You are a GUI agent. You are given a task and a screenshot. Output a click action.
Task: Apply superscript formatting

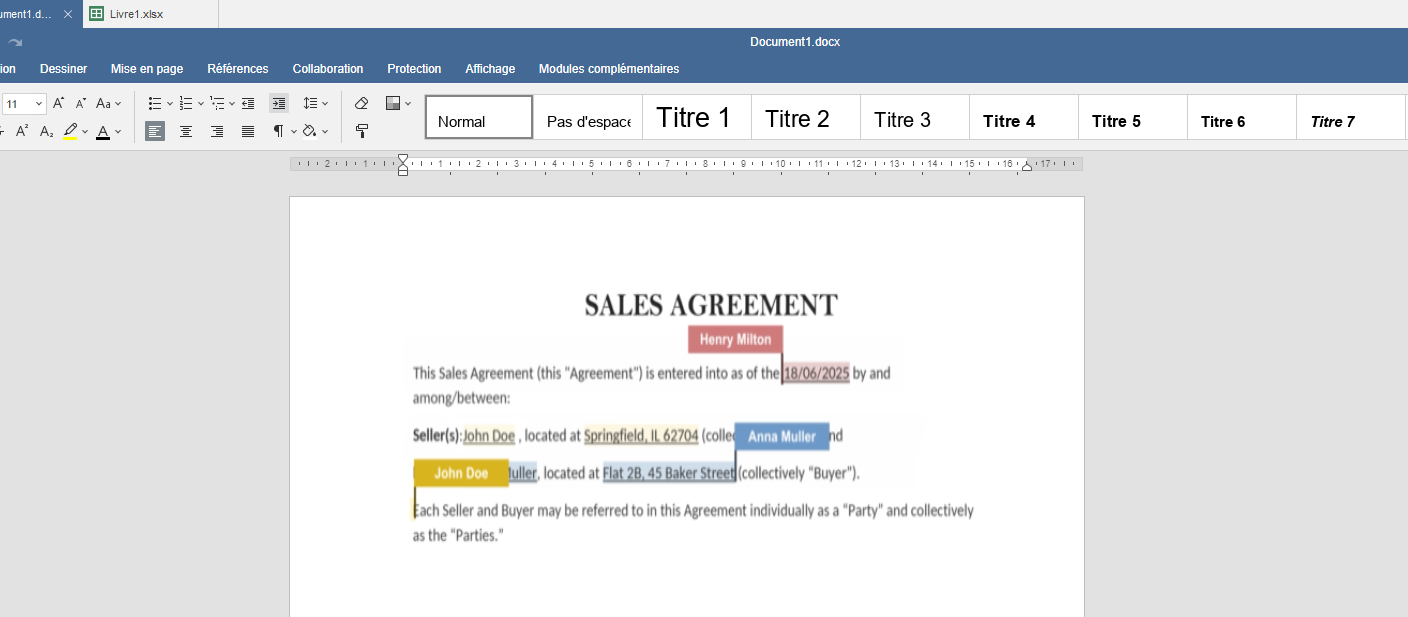click(x=21, y=131)
